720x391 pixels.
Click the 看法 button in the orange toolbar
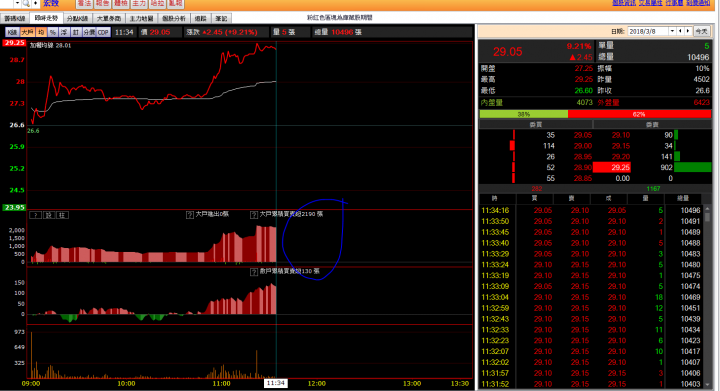[x=84, y=4]
